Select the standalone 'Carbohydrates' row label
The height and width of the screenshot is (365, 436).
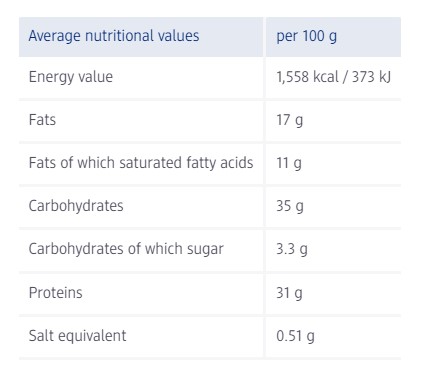click(76, 206)
